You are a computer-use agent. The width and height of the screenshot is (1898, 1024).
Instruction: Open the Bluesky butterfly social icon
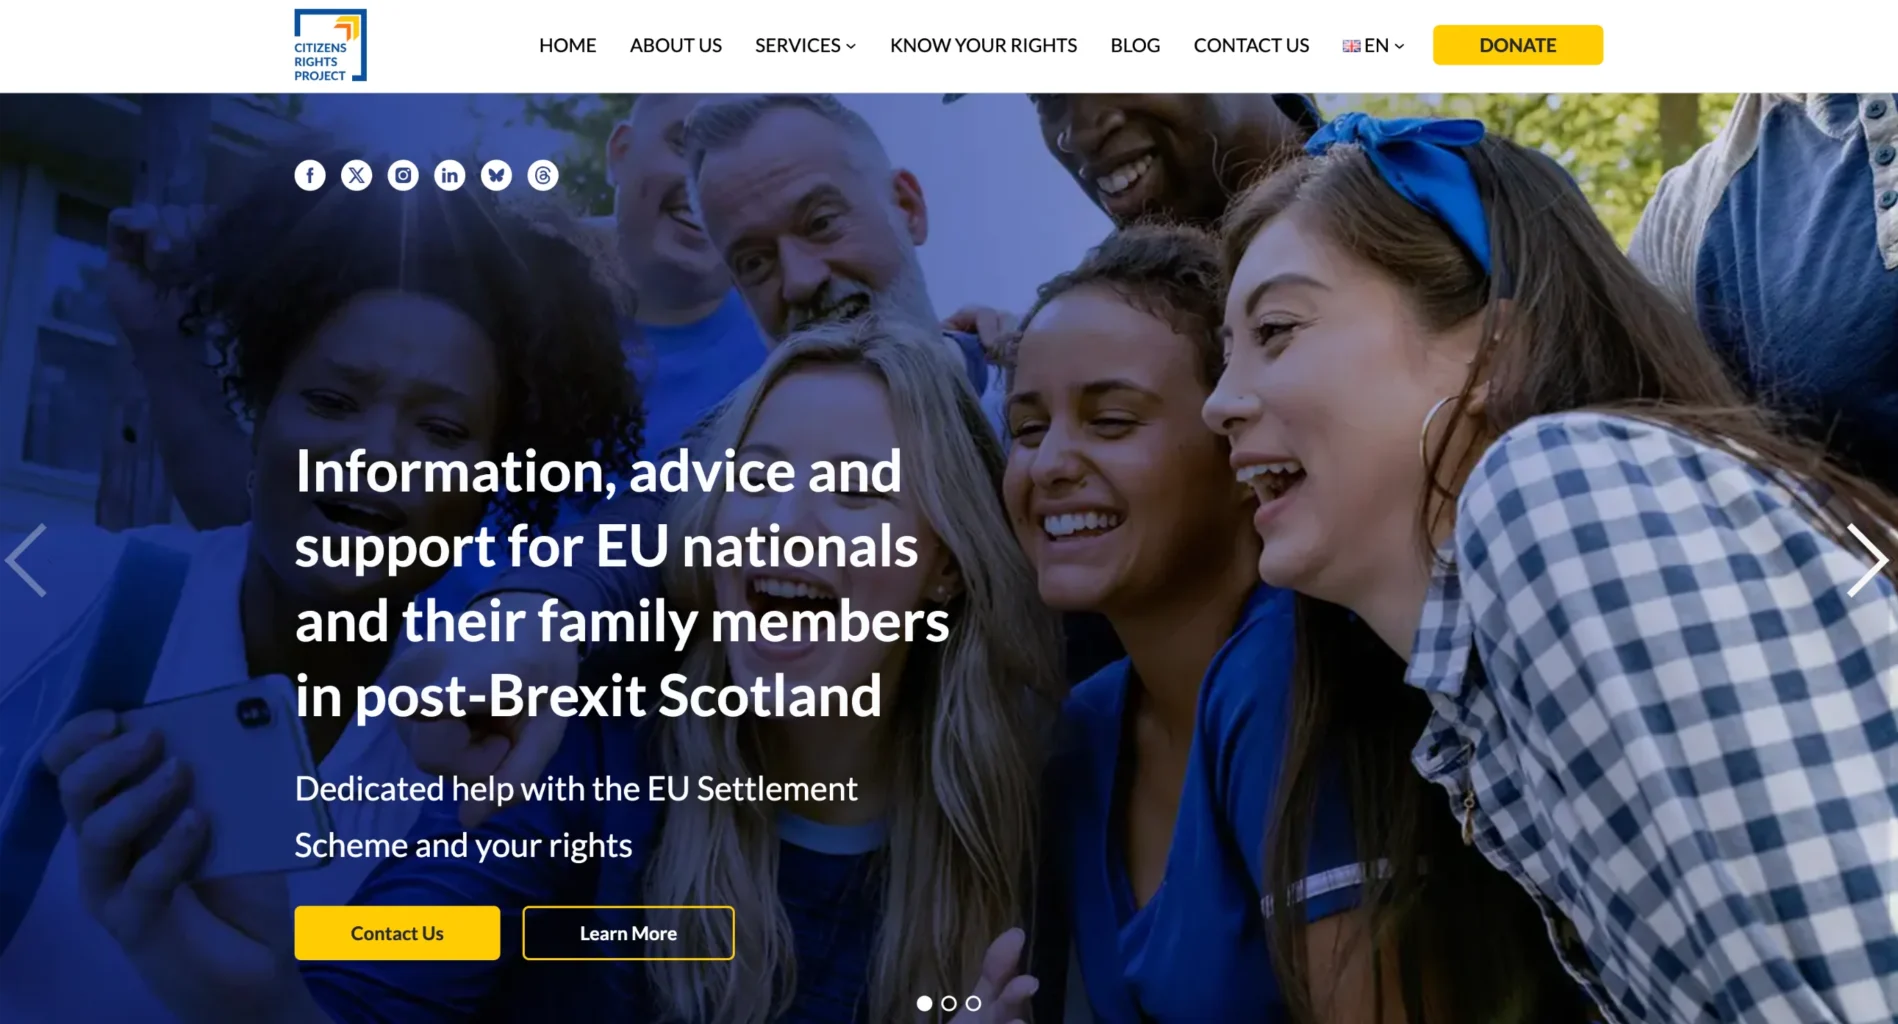coord(496,176)
